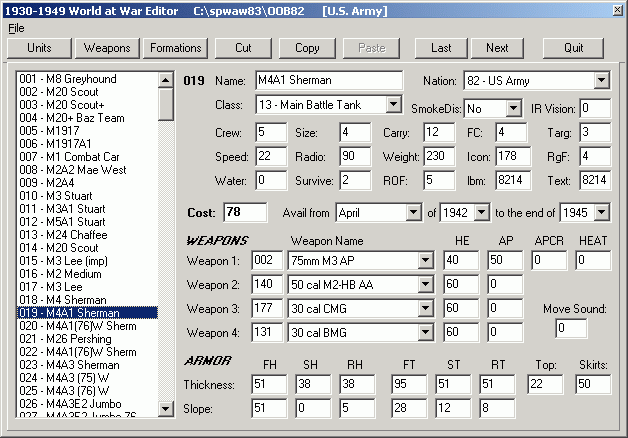Open the Weapons editor
The height and width of the screenshot is (438, 628).
click(x=107, y=48)
